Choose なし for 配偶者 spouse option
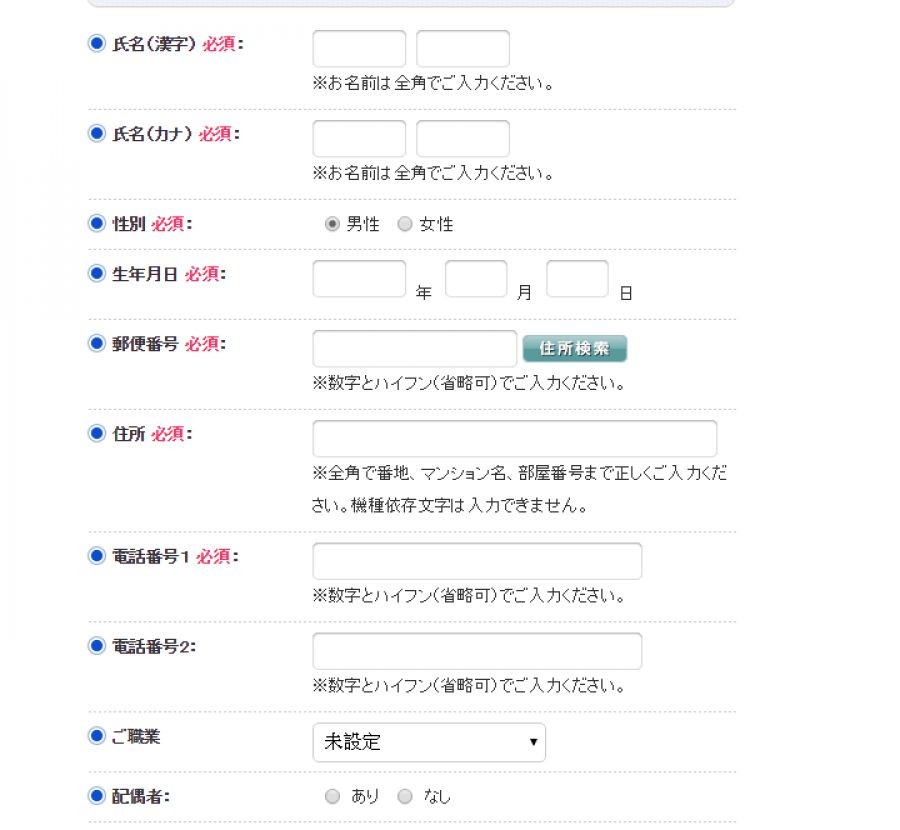The image size is (900, 830). [x=405, y=797]
